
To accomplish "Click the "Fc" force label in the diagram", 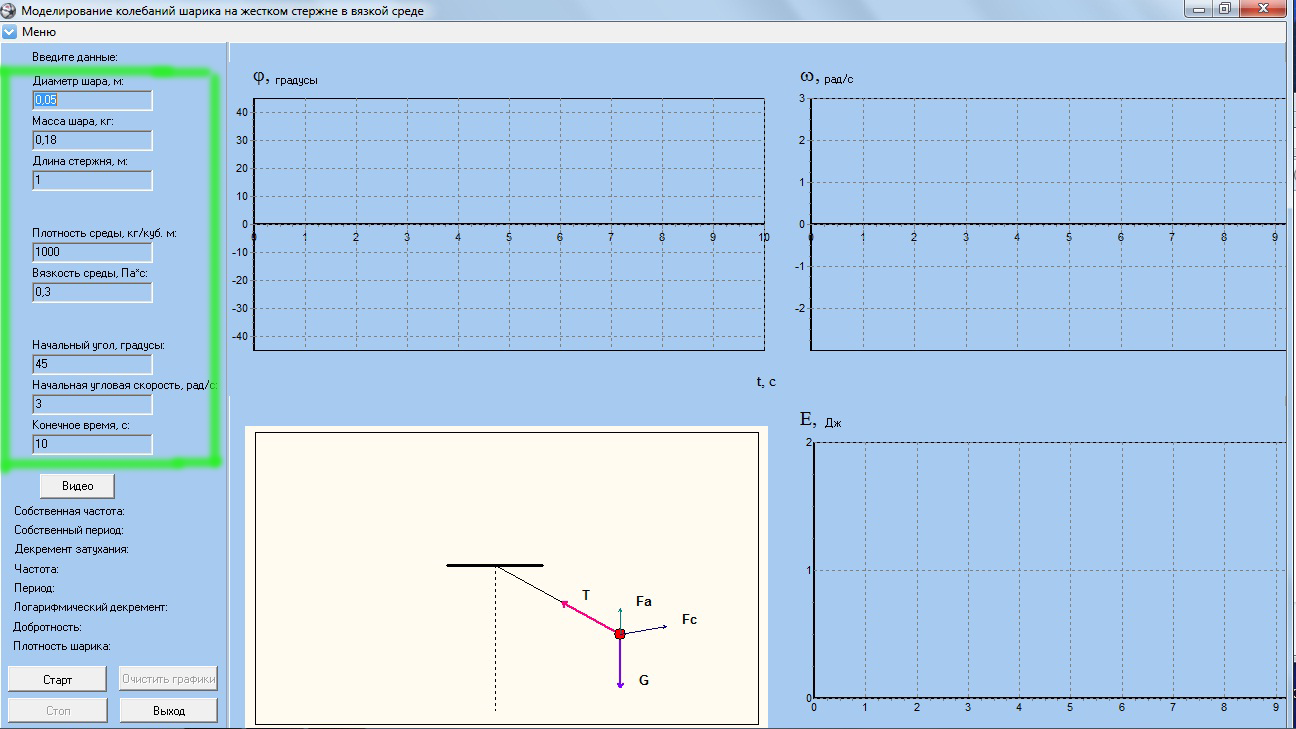I will [x=689, y=620].
